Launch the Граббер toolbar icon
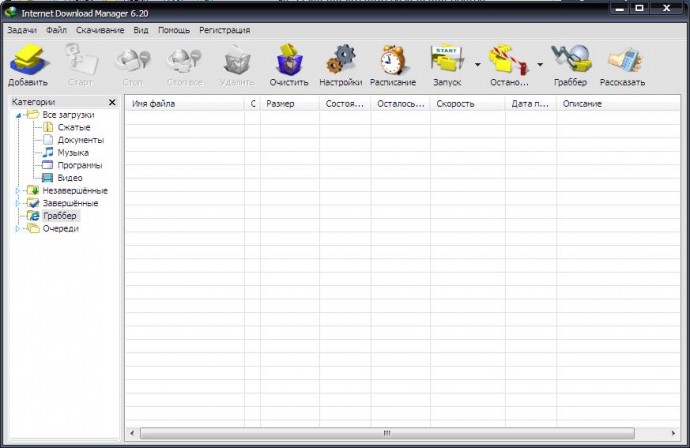Viewport: 690px width, 448px height. click(x=571, y=59)
